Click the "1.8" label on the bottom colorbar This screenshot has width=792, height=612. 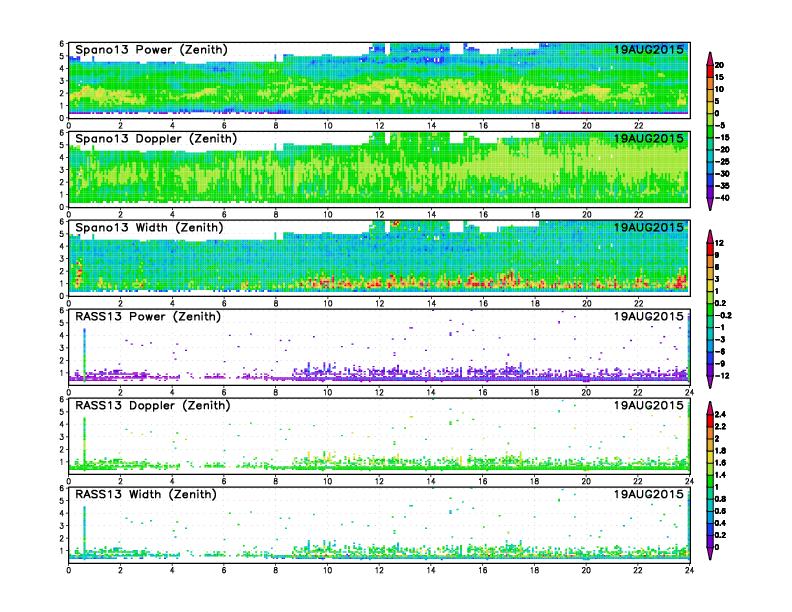click(721, 451)
